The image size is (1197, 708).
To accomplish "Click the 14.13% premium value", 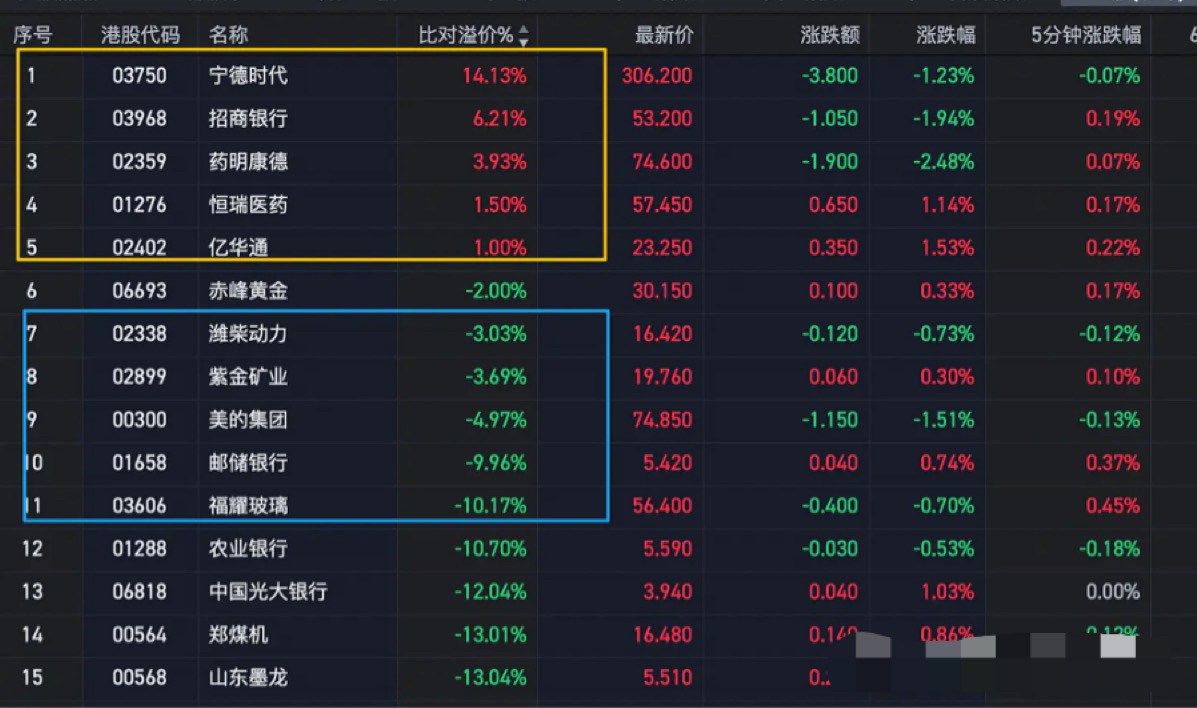I will [x=494, y=76].
